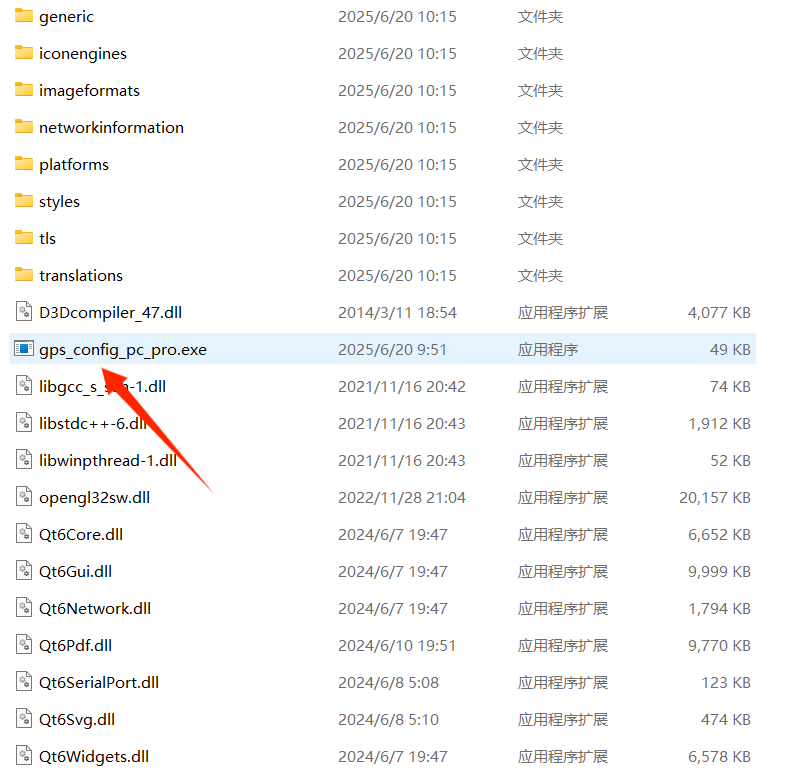Select the D3Dcompiler_47.dll file icon
Viewport: 810px width, 777px height.
coord(24,312)
